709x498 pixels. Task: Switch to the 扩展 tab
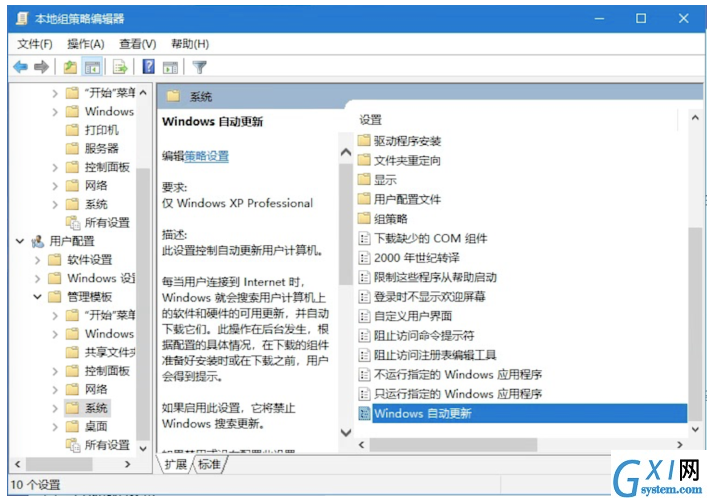(175, 464)
